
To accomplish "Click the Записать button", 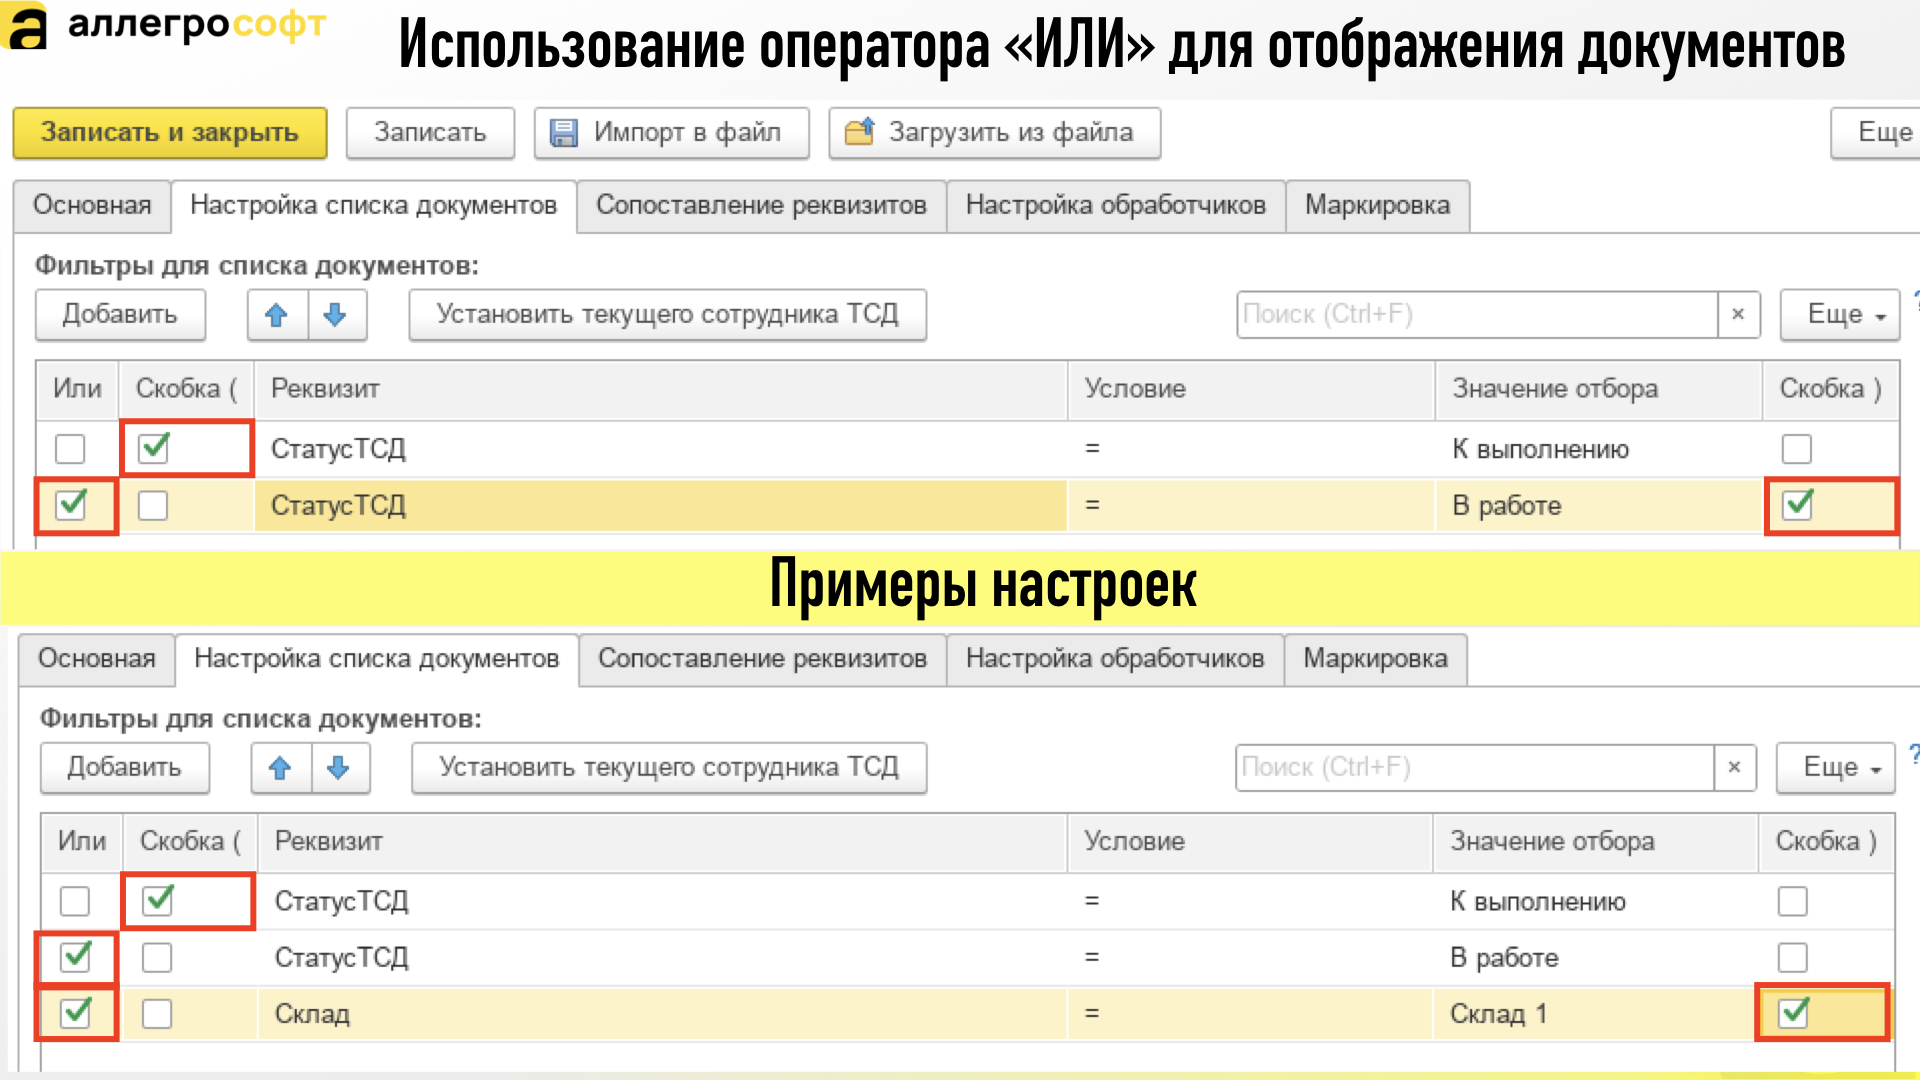I will [x=430, y=133].
